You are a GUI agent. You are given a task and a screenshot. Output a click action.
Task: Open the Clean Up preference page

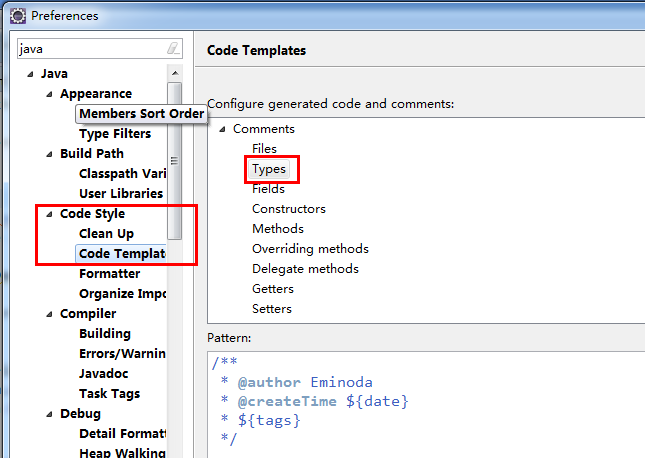click(x=106, y=234)
